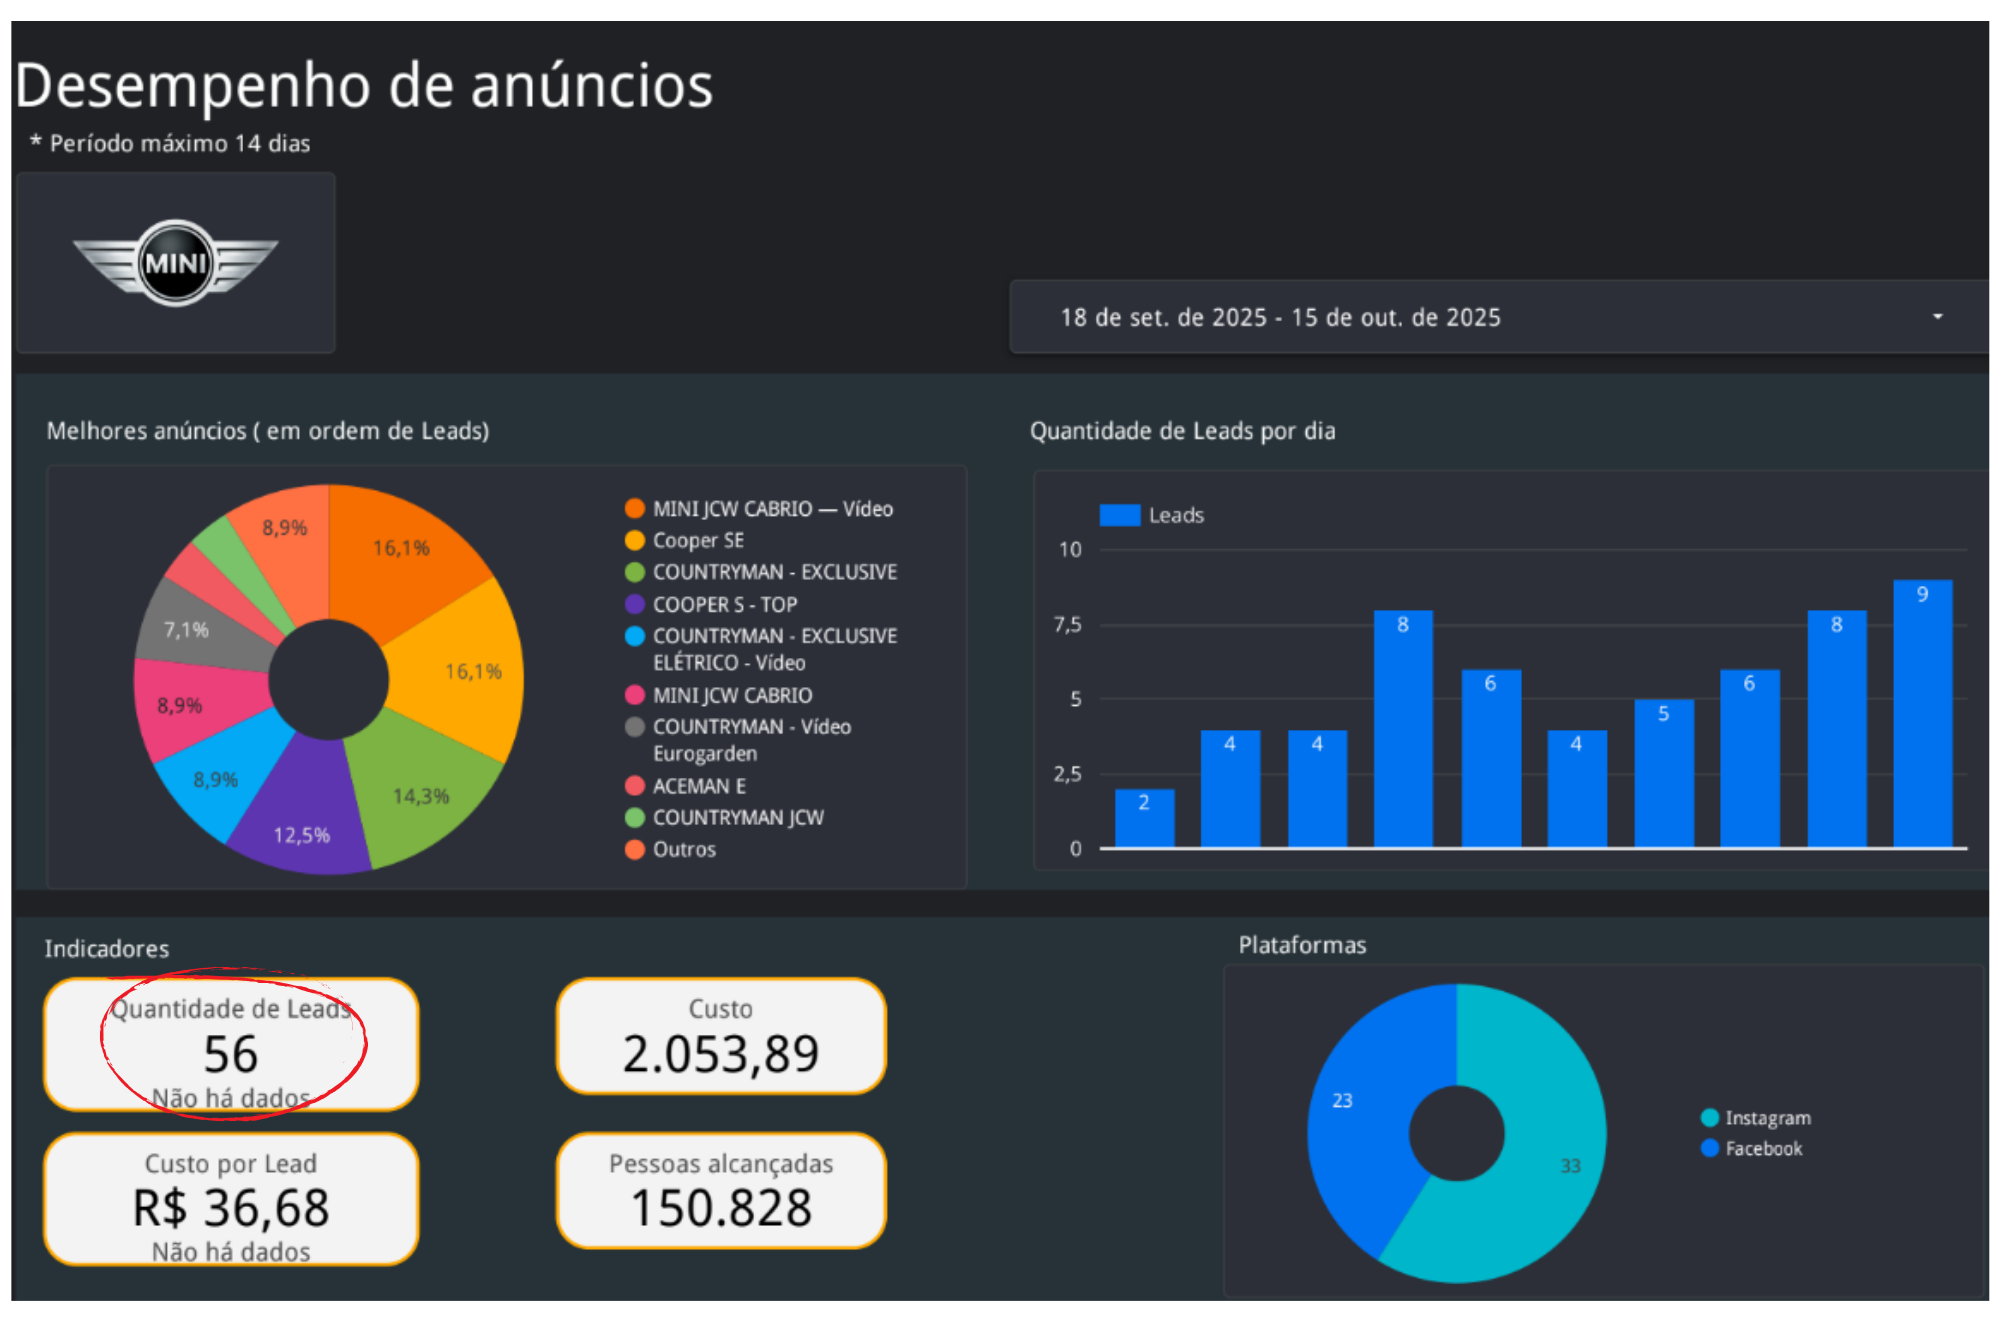Screen dimensions: 2000x1322
Task: Click the Facebook legend dot
Action: pos(1710,1148)
